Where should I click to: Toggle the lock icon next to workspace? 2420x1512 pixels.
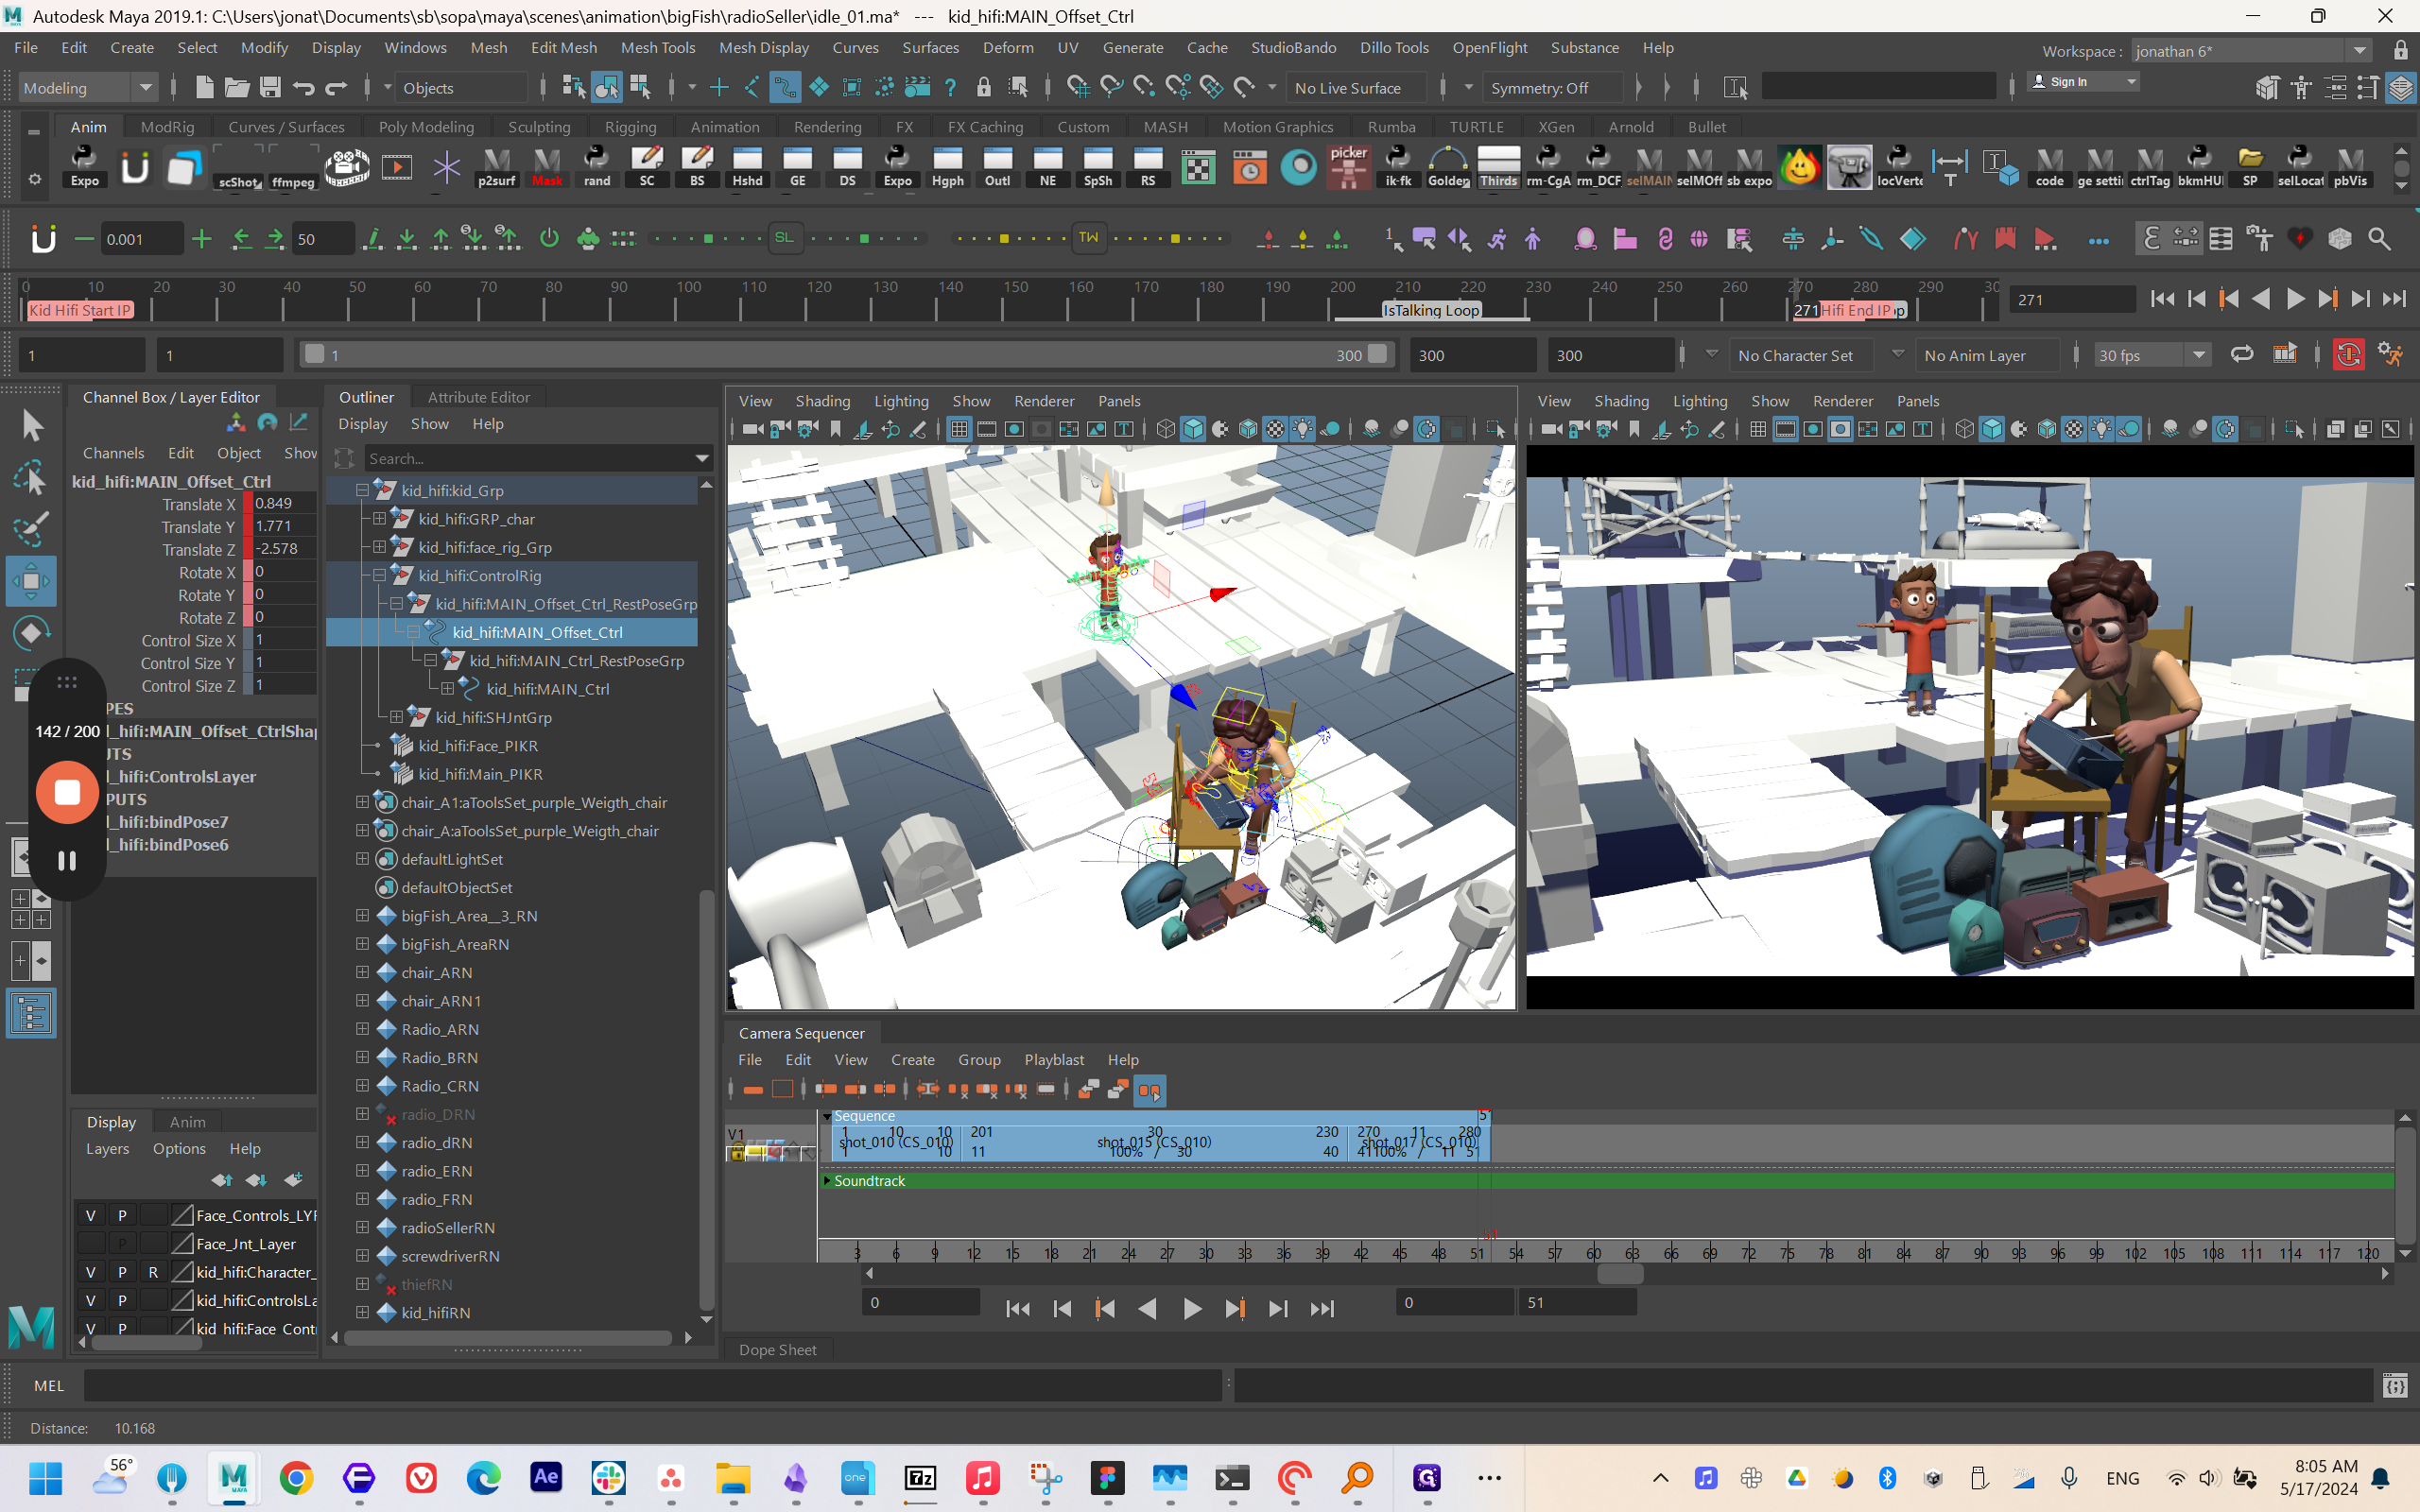(2400, 50)
